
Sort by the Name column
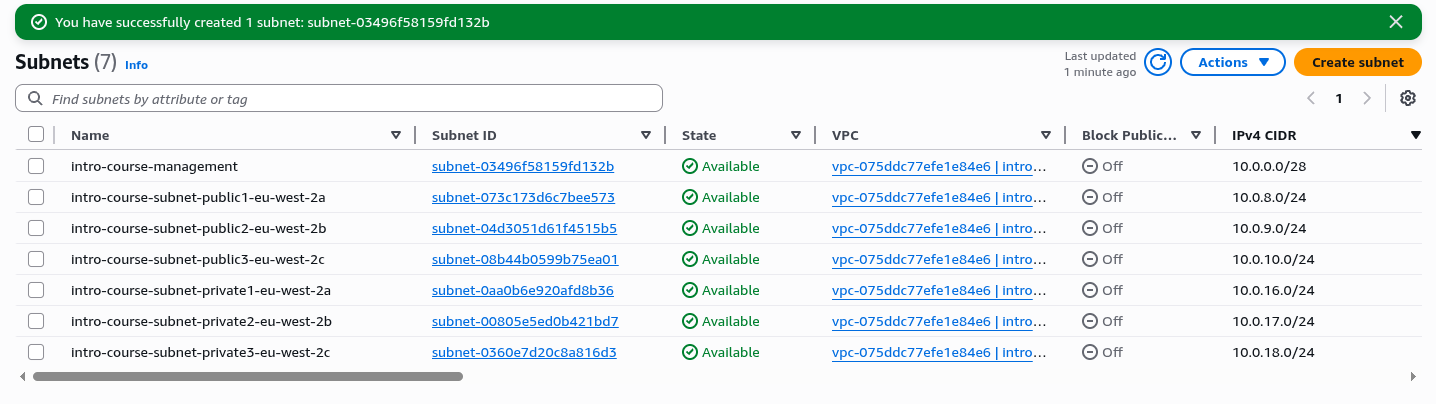396,135
